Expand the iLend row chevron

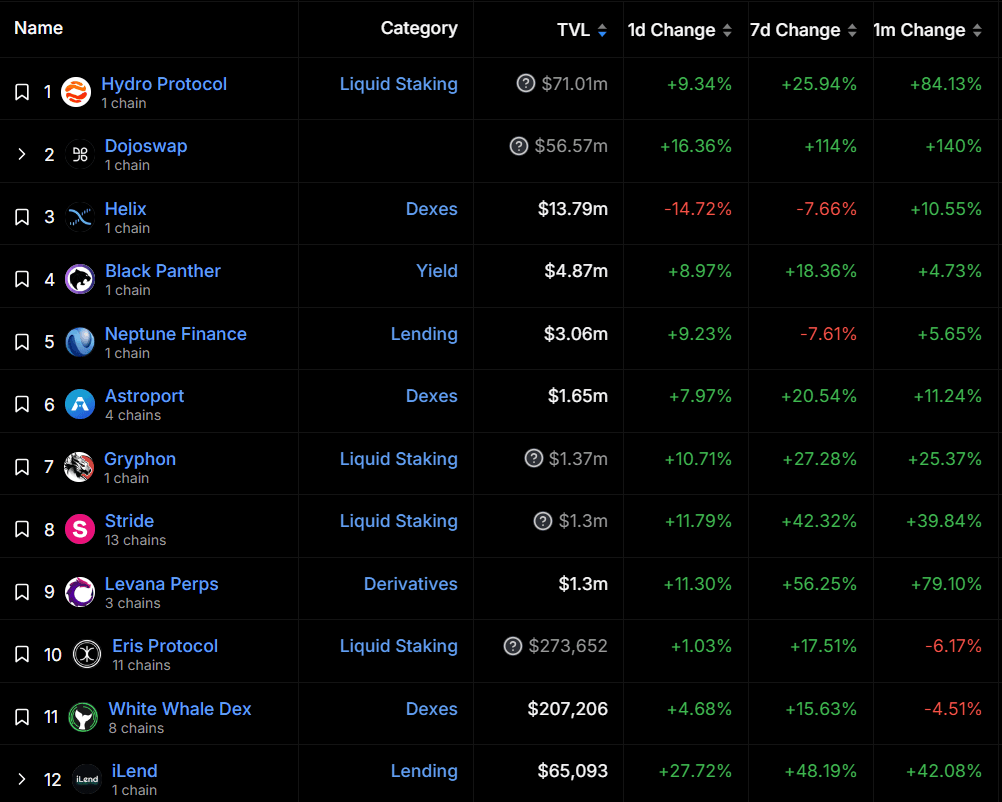pyautogui.click(x=22, y=779)
